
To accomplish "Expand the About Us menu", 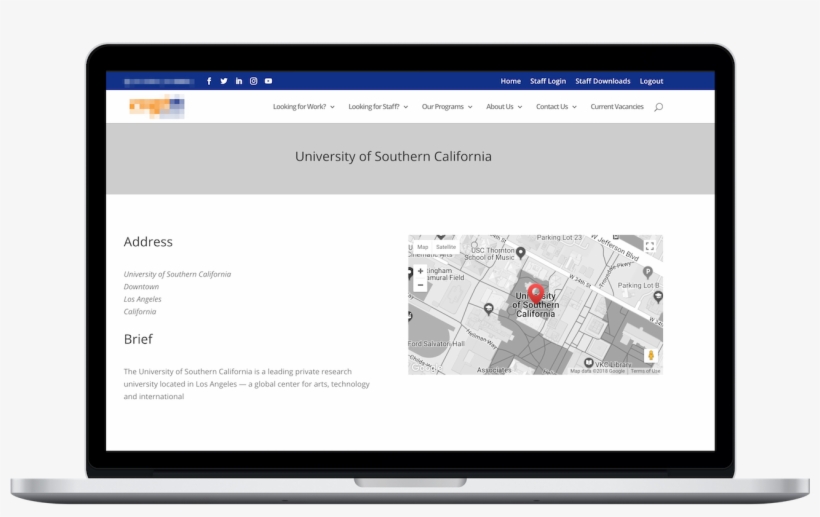I will coord(504,107).
